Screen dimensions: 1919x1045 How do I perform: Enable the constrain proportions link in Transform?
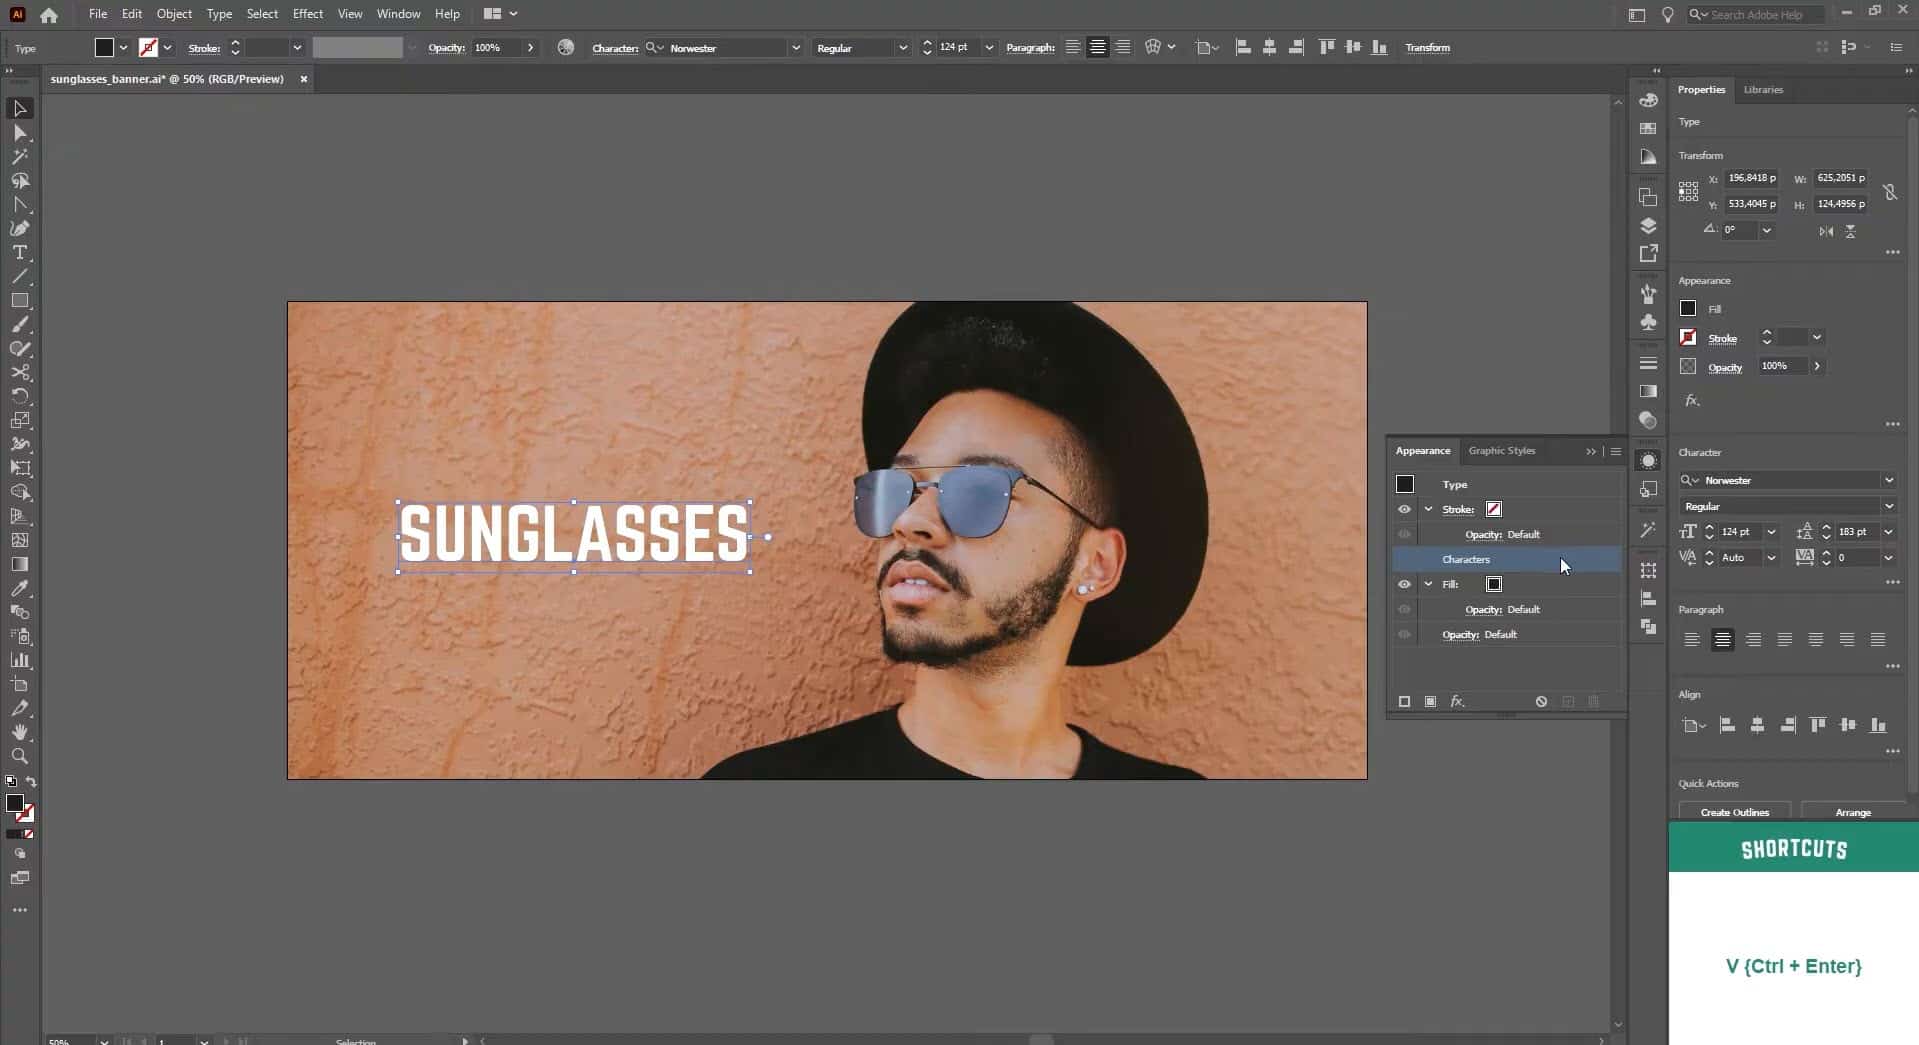pos(1891,192)
